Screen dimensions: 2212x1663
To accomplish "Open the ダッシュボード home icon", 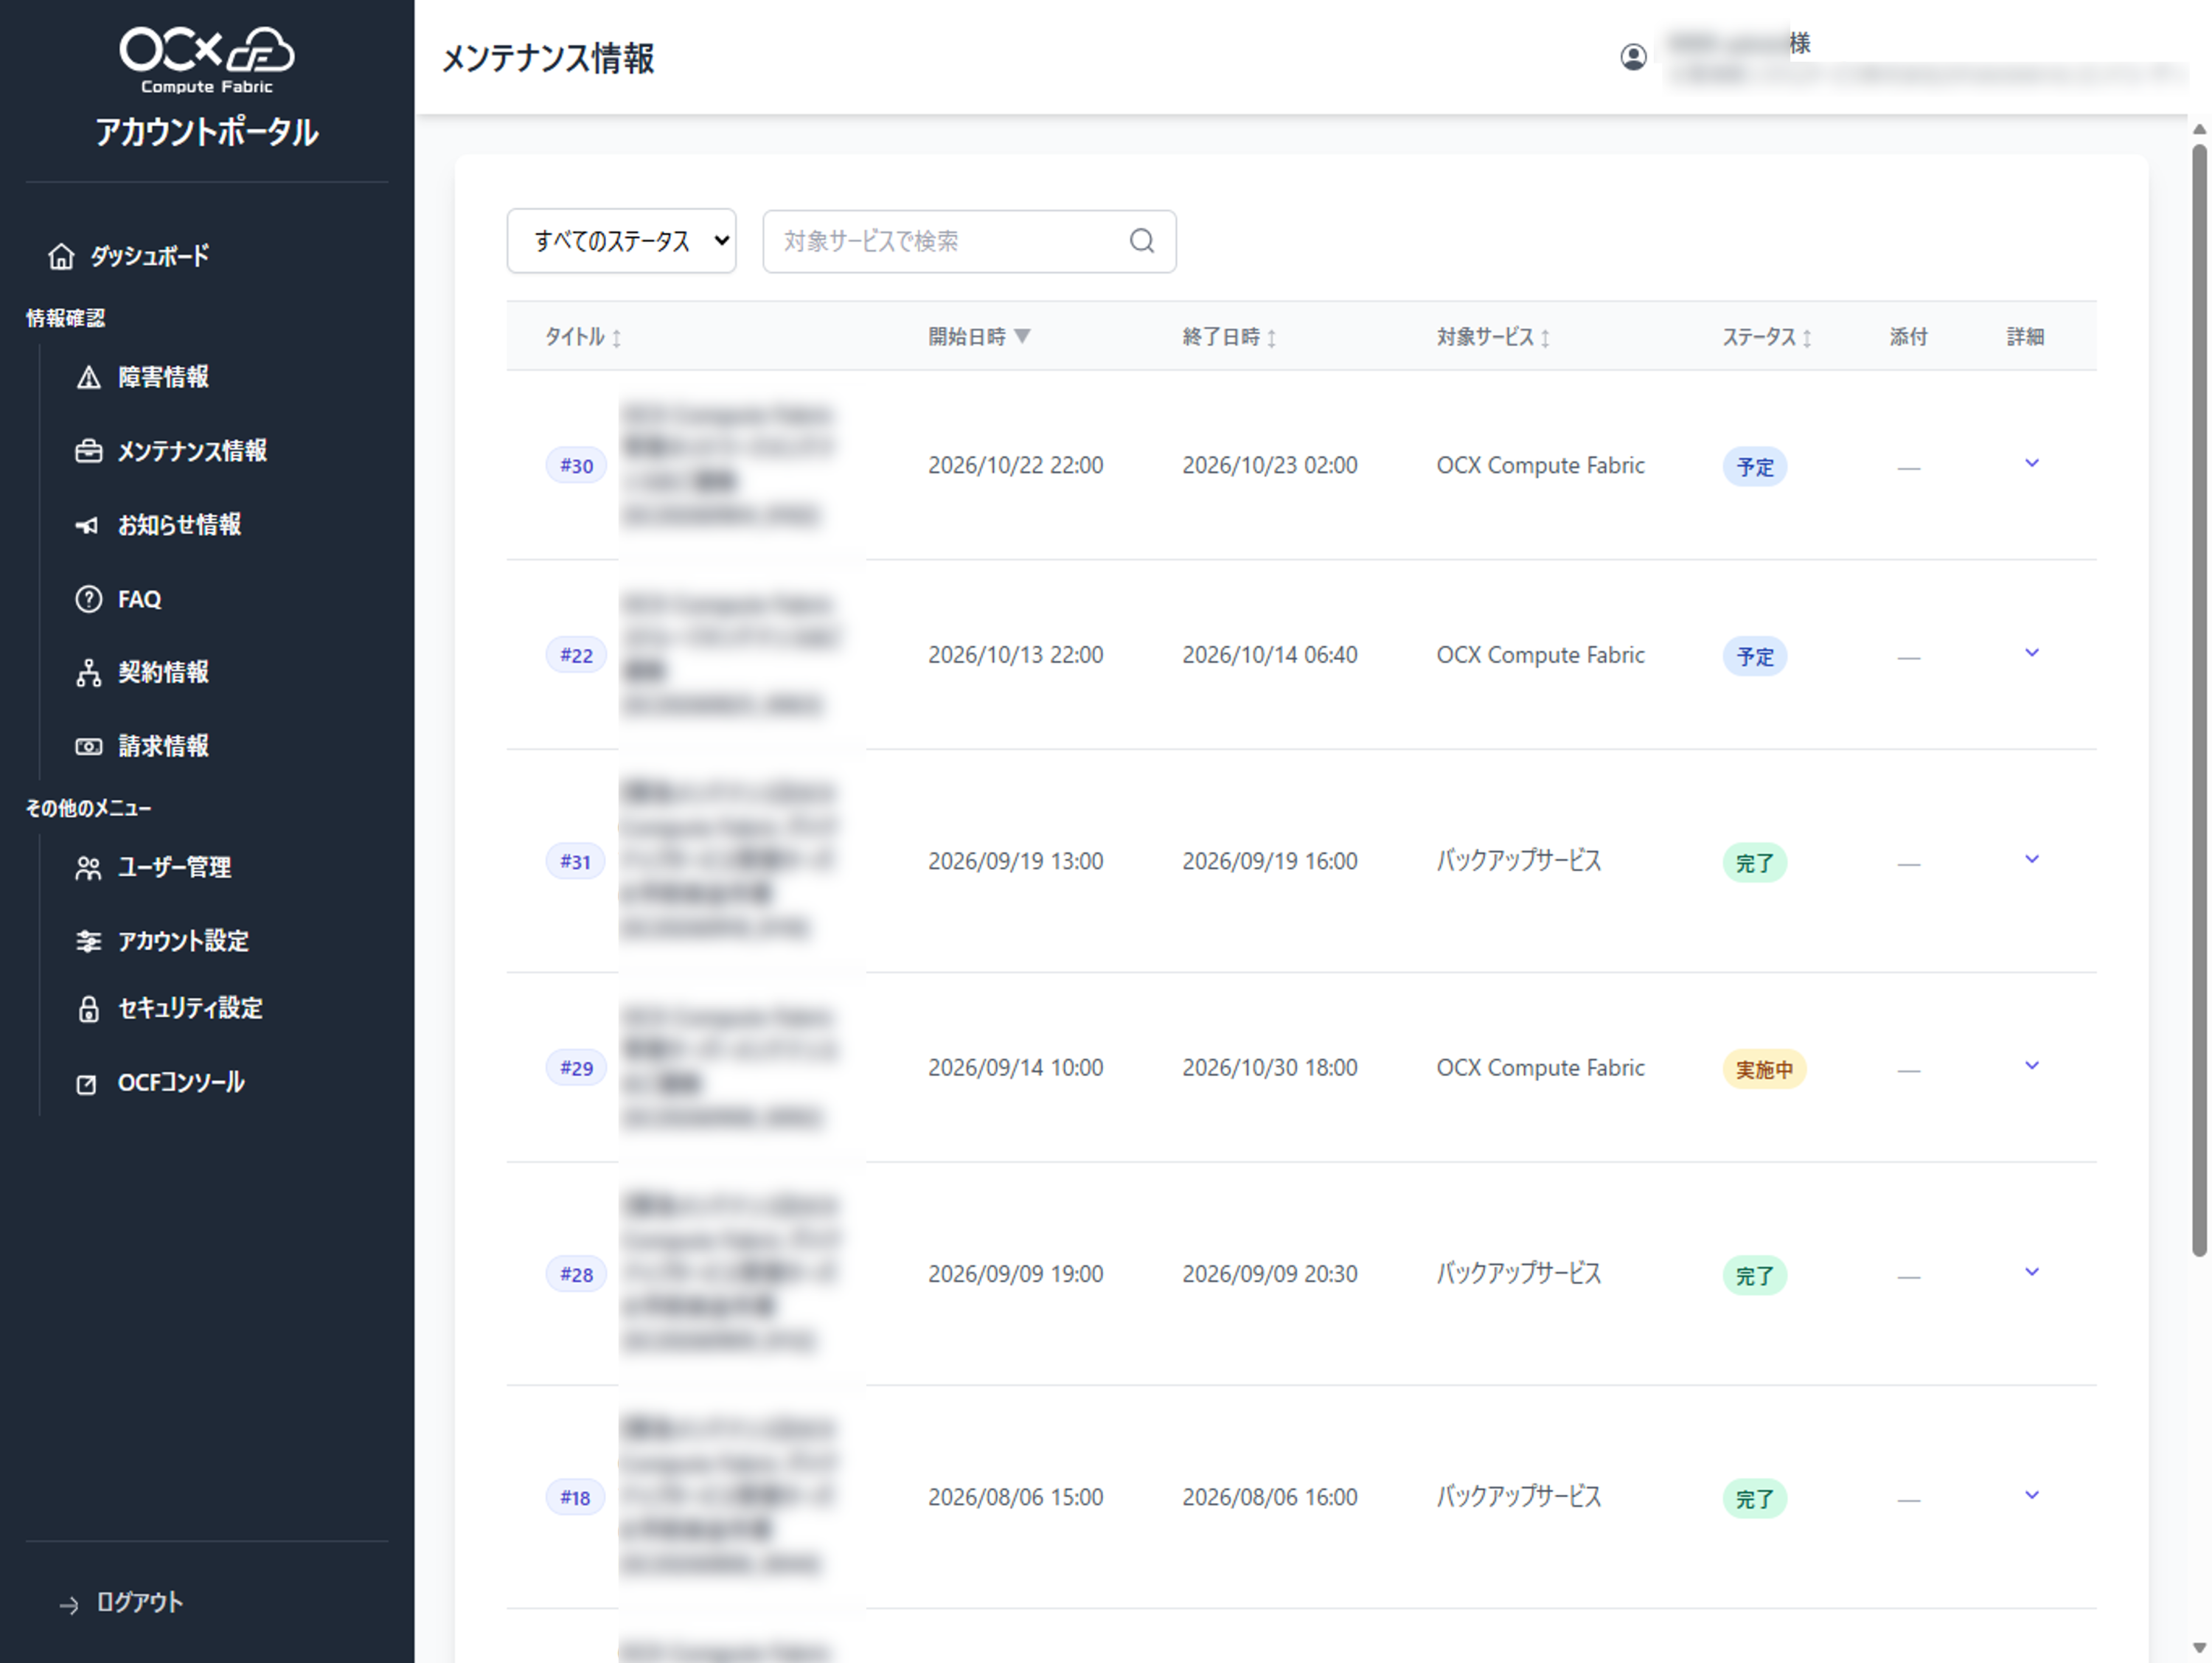I will pyautogui.click(x=61, y=256).
